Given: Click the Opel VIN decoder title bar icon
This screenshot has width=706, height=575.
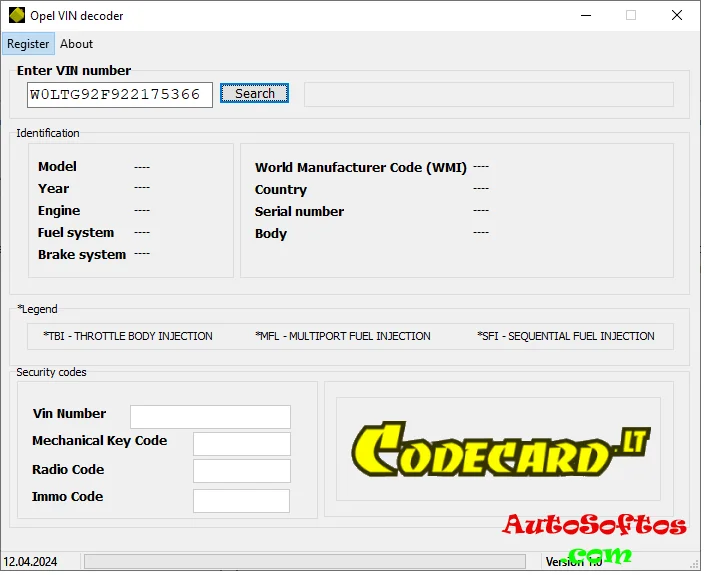Looking at the screenshot, I should pyautogui.click(x=16, y=16).
